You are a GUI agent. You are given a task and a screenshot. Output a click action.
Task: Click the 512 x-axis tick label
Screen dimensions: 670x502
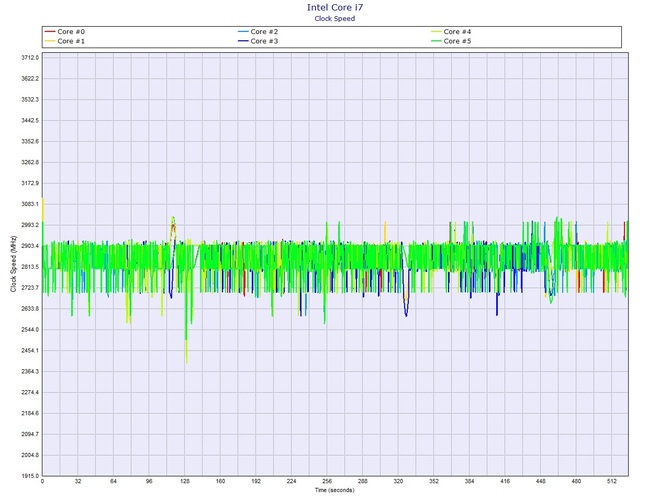[x=611, y=481]
